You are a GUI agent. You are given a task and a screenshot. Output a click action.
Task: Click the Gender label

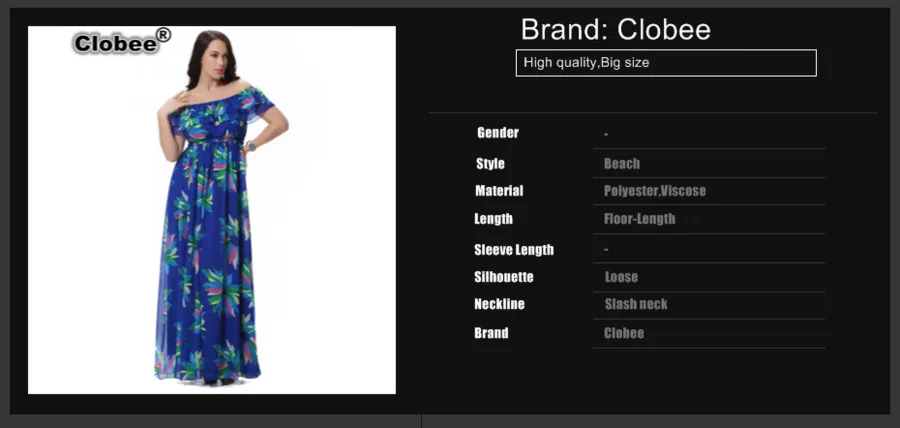coord(498,133)
